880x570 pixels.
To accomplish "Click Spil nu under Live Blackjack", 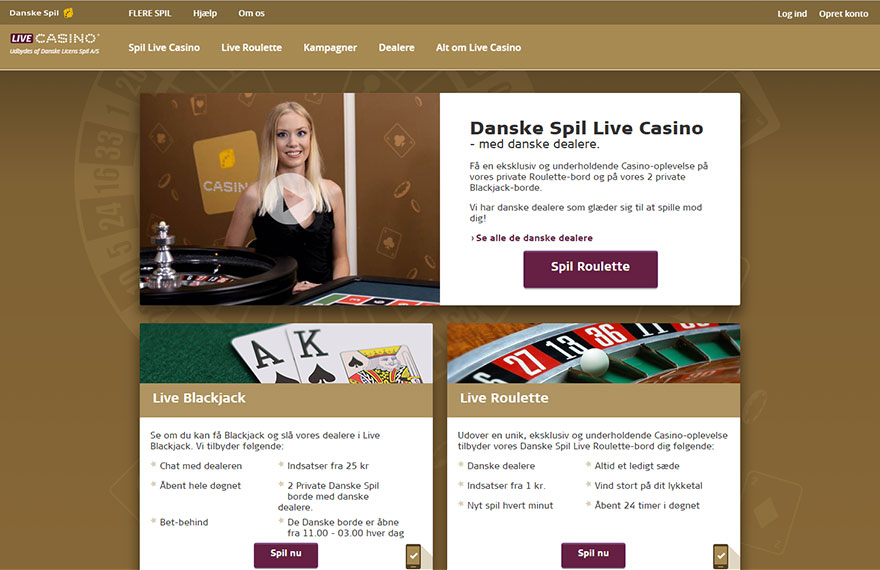I will pyautogui.click(x=286, y=555).
